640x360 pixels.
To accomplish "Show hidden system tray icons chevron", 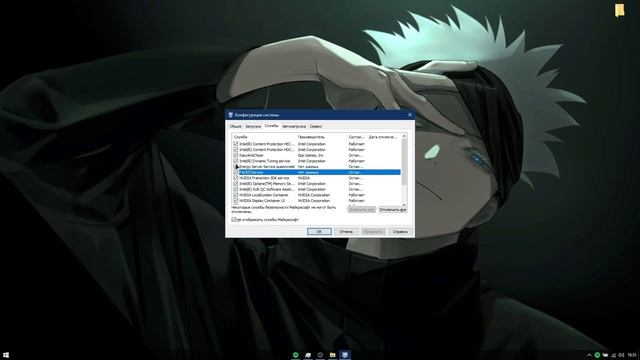I will click(589, 355).
